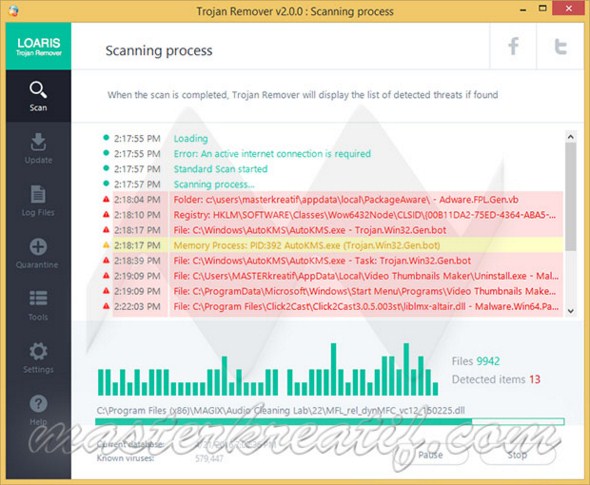Select 'Standard Scan started' log entry
Image resolution: width=590 pixels, height=485 pixels.
pos(220,169)
